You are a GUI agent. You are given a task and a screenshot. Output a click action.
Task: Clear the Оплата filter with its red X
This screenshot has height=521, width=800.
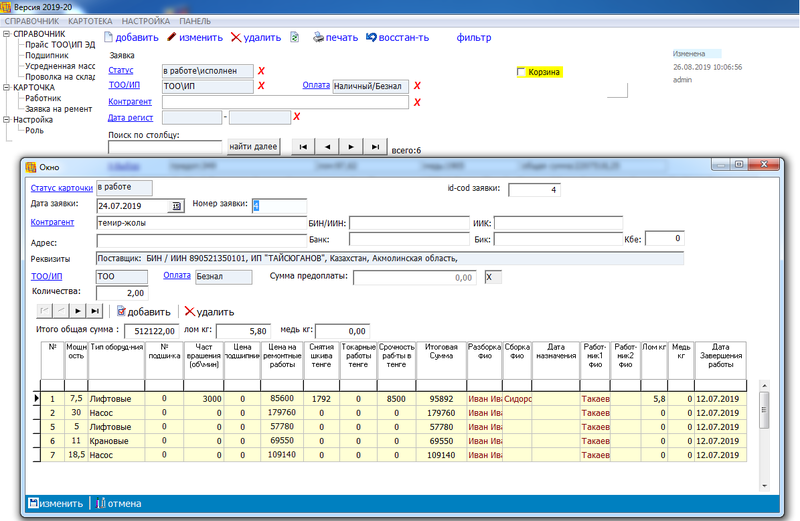417,86
